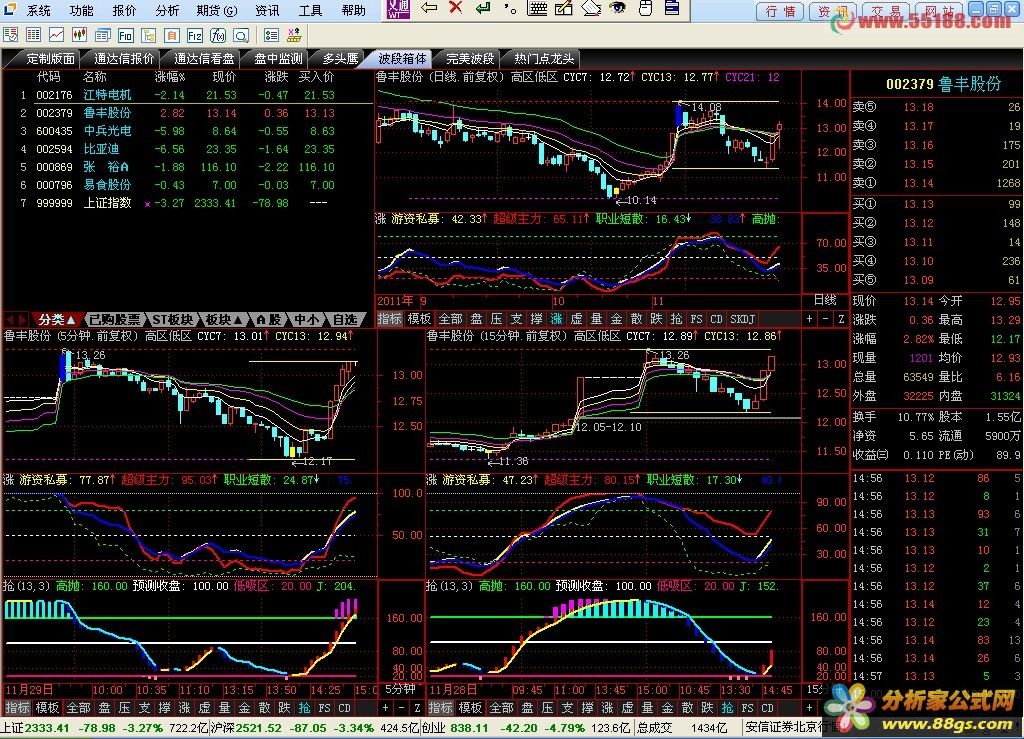This screenshot has height=739, width=1024.
Task: Toggle the CD indicator on the 5-minute chart
Action: (344, 708)
